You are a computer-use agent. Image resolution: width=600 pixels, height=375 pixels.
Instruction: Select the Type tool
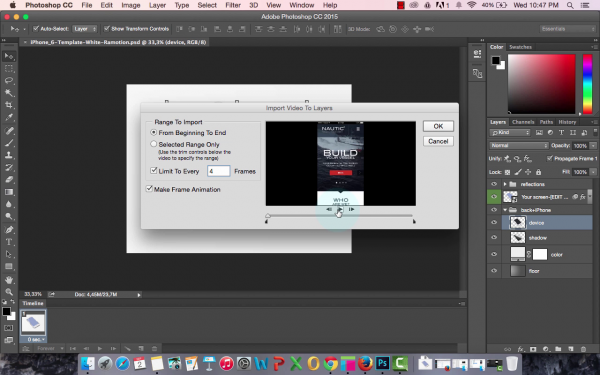tap(9, 242)
